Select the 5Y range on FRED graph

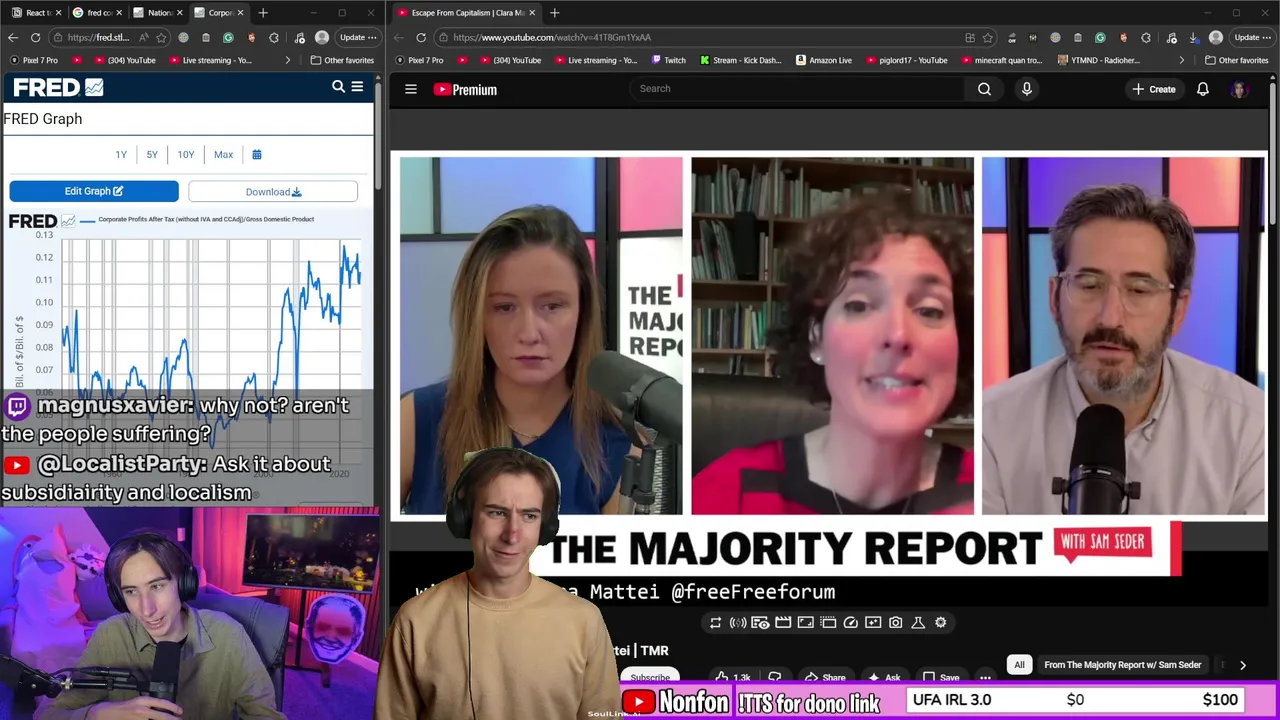click(x=152, y=154)
